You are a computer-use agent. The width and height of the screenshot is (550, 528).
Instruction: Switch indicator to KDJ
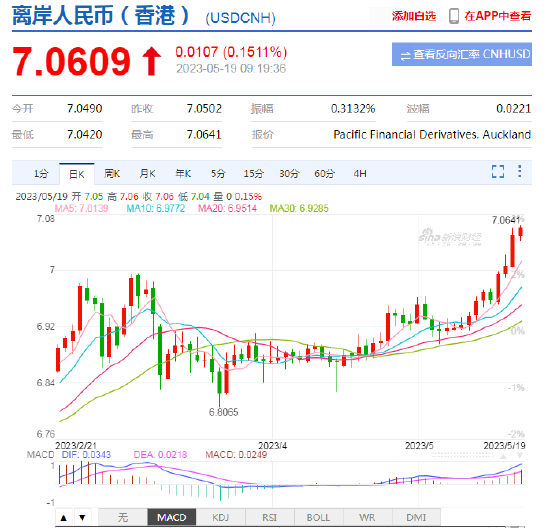[220, 517]
